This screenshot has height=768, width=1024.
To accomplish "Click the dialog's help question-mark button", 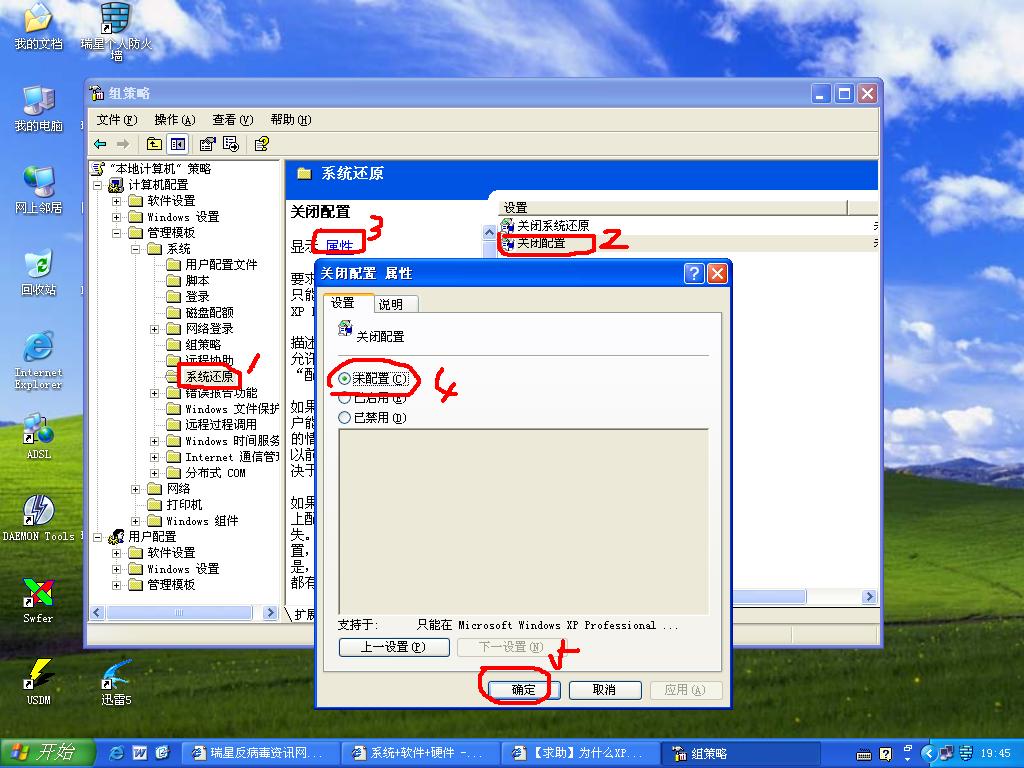I will point(694,273).
